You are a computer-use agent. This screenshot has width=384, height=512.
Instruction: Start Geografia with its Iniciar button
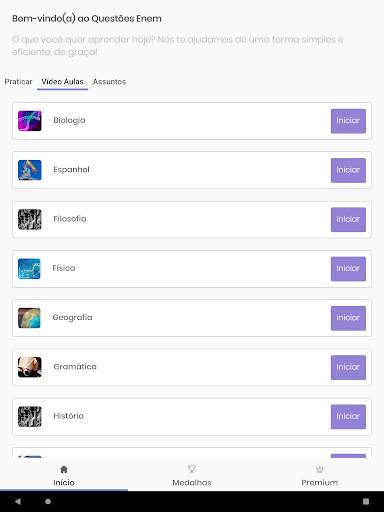click(x=348, y=318)
